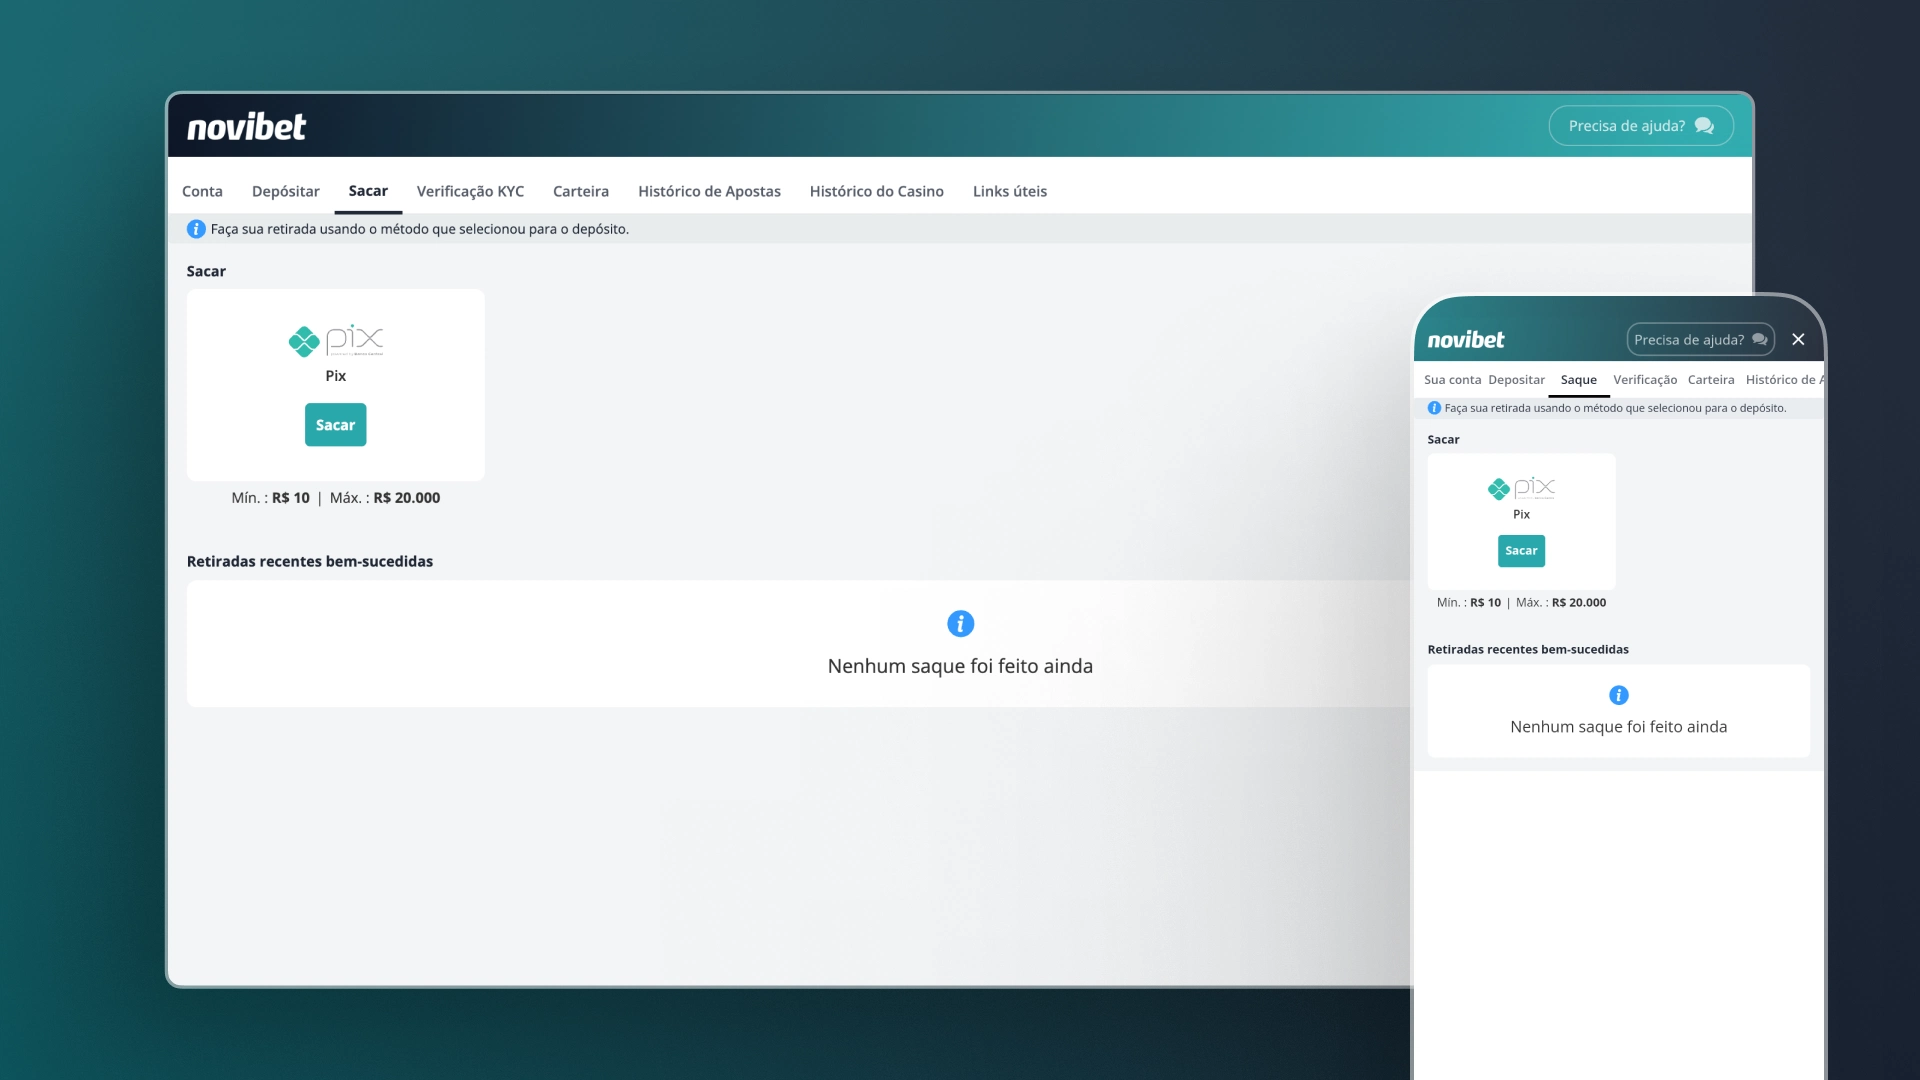Open the 'Sua conta' mobile tab
Screen dimensions: 1920x1080
[x=1452, y=380]
